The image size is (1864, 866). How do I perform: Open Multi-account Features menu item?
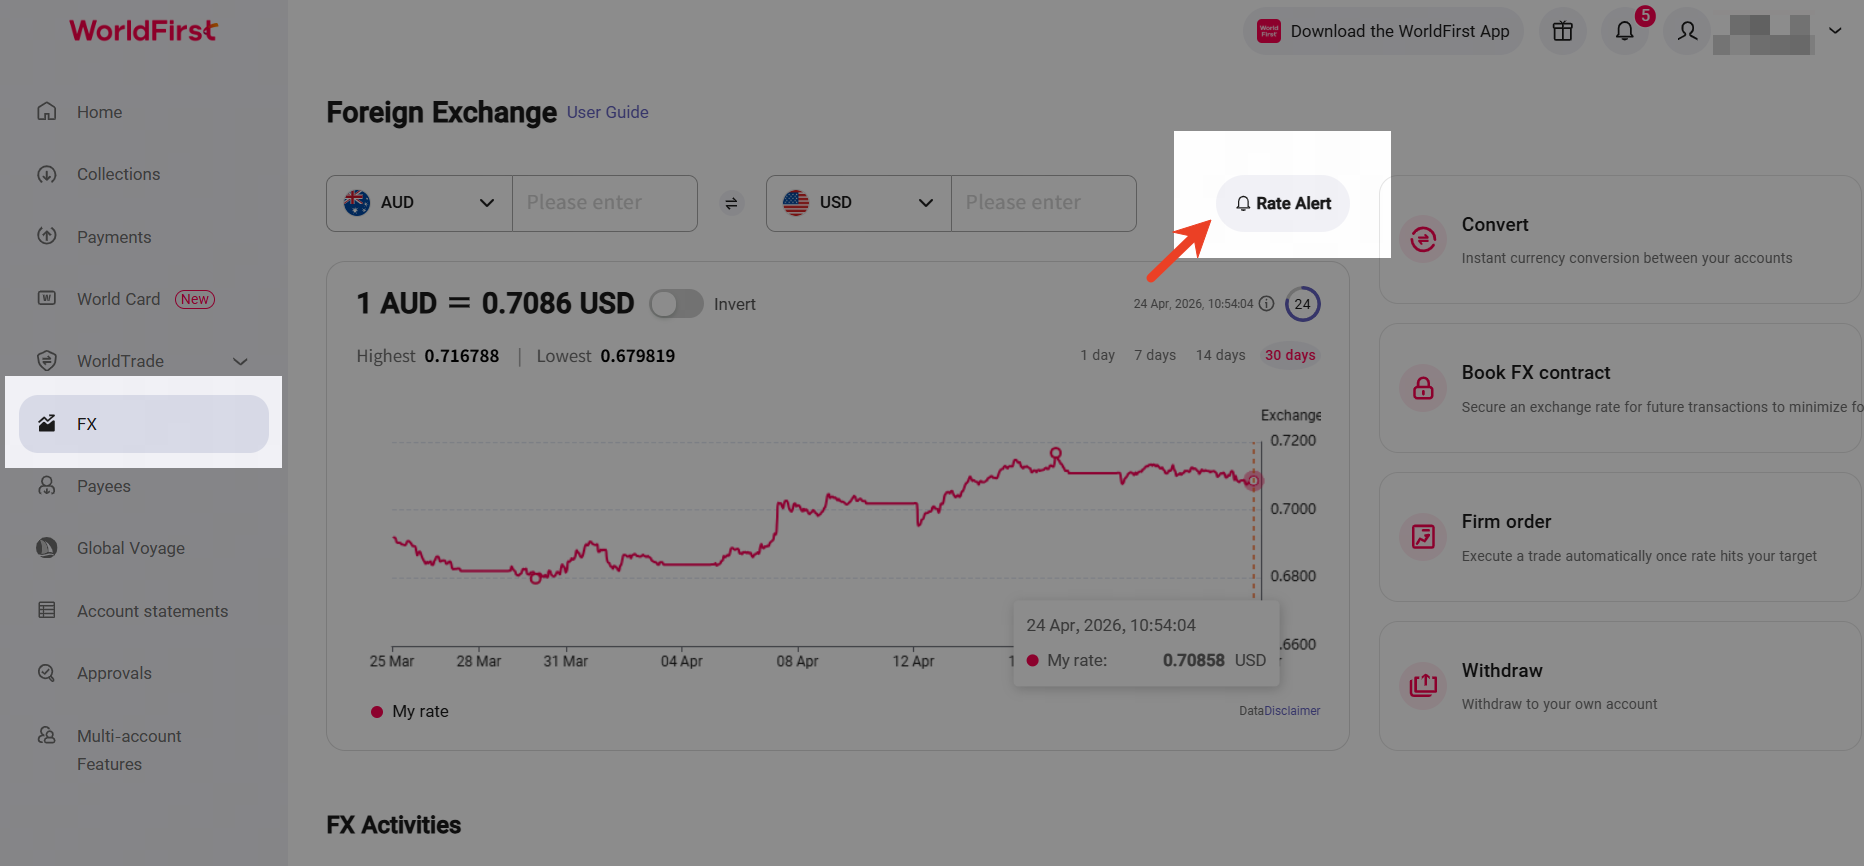click(129, 750)
